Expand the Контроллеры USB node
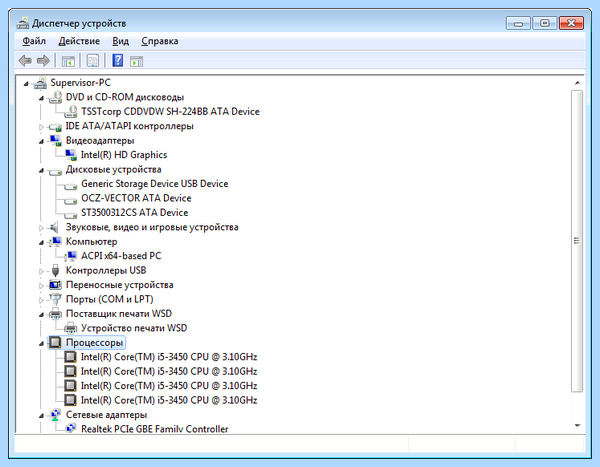This screenshot has height=467, width=600. pos(41,271)
